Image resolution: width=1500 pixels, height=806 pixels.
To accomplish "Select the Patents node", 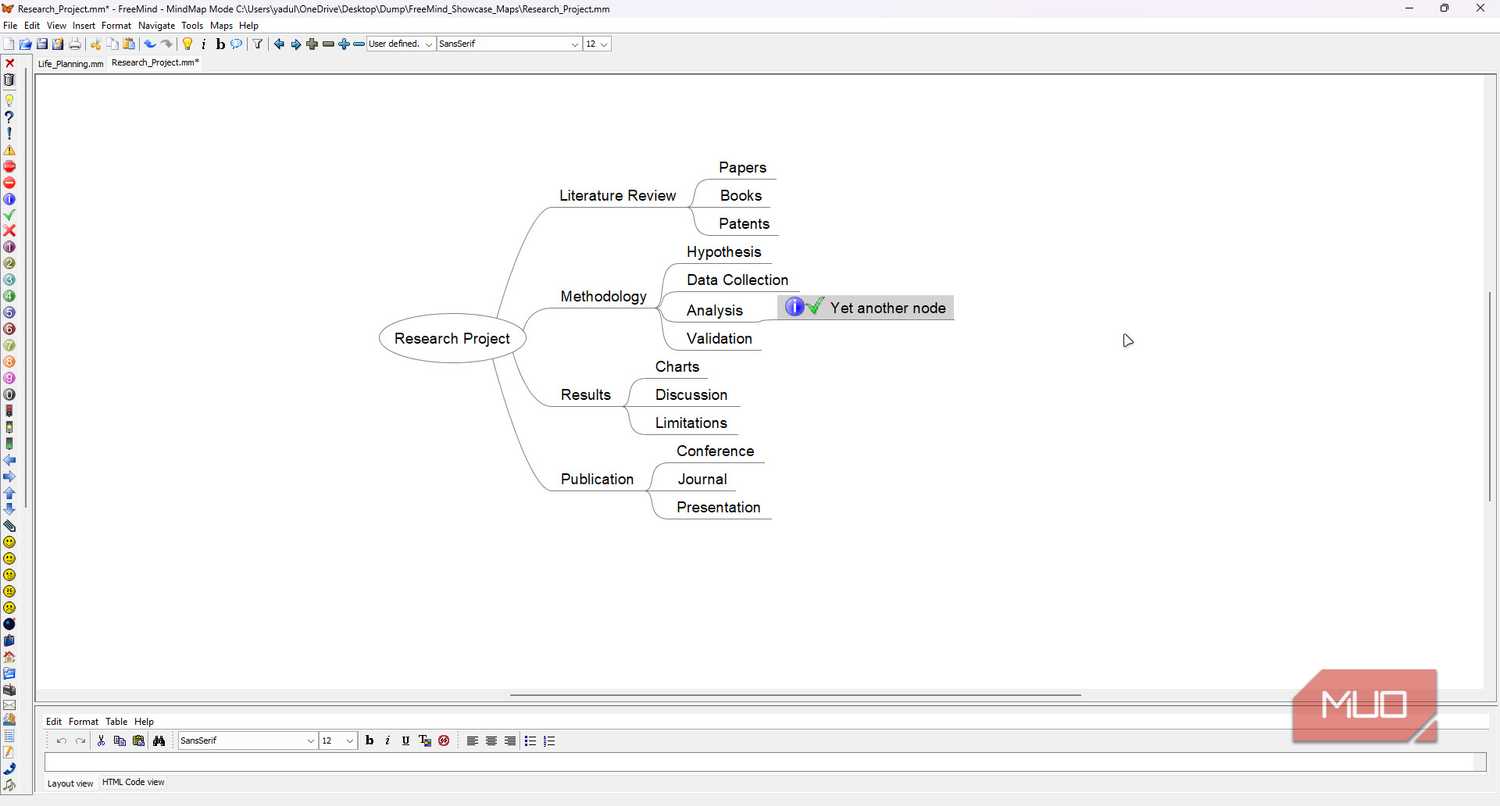I will [744, 224].
